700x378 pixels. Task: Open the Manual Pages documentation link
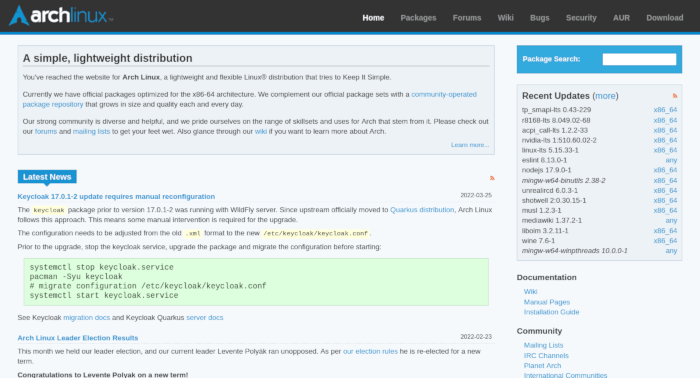[547, 302]
